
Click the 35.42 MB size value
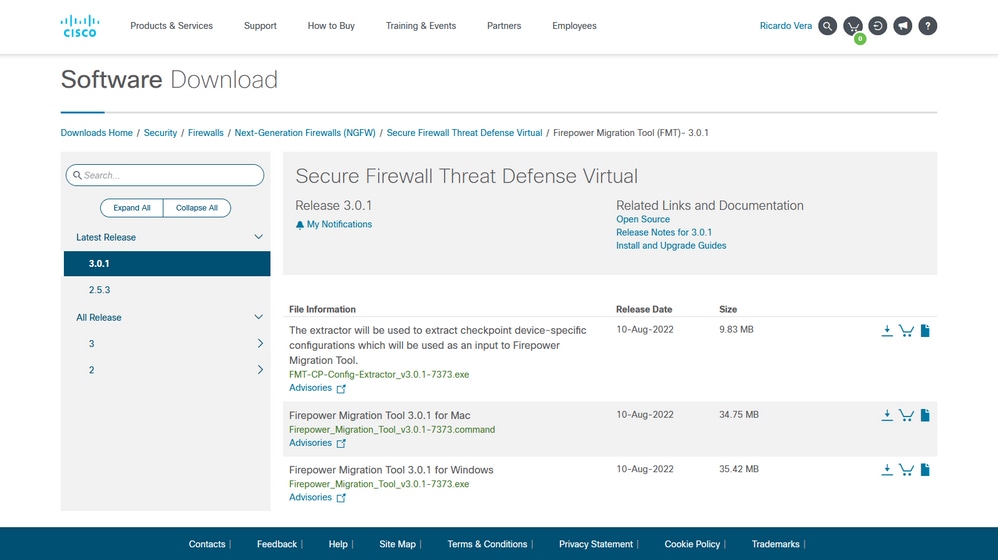click(x=739, y=470)
